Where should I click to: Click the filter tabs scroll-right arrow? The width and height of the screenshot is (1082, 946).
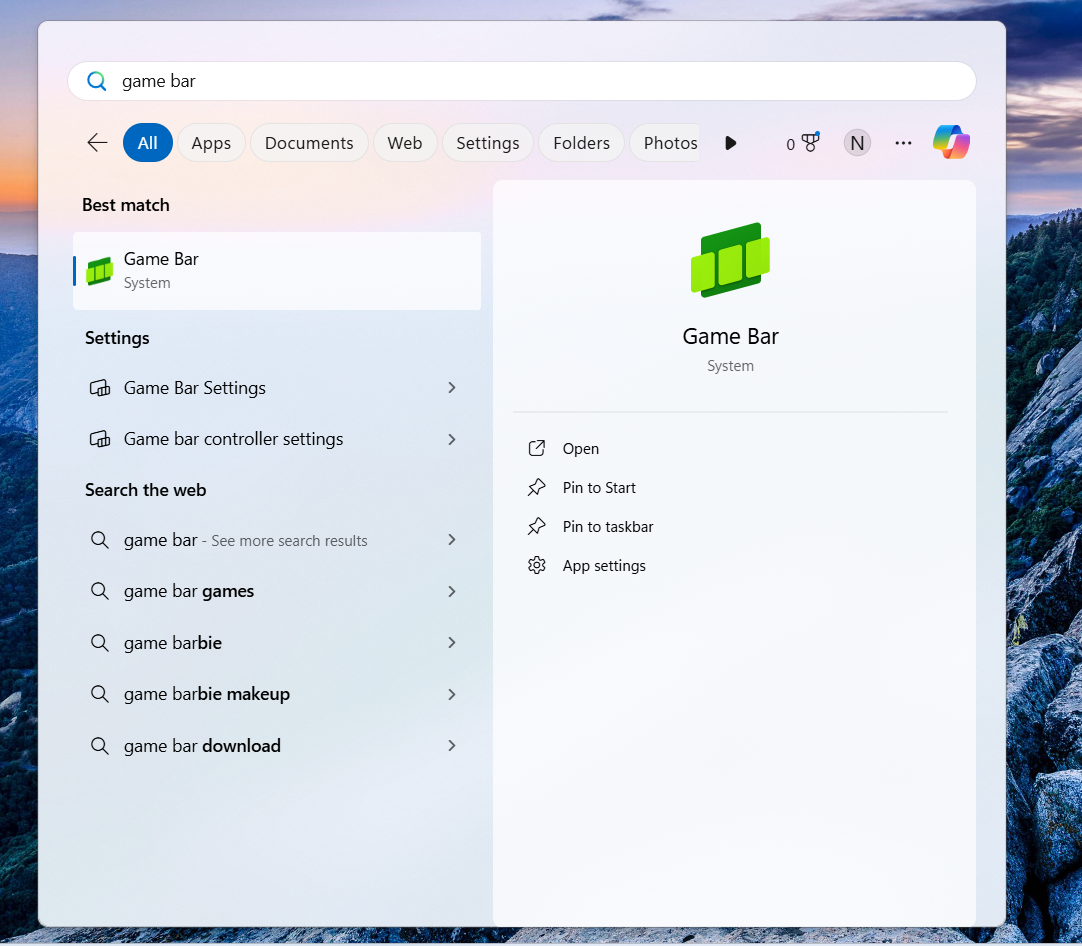pyautogui.click(x=730, y=143)
